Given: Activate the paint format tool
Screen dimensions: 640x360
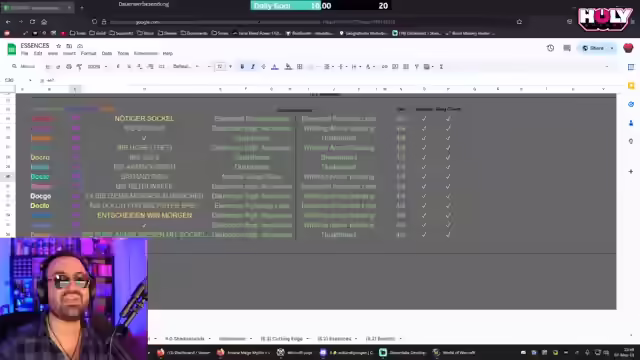Looking at the screenshot, I should 79,67.
